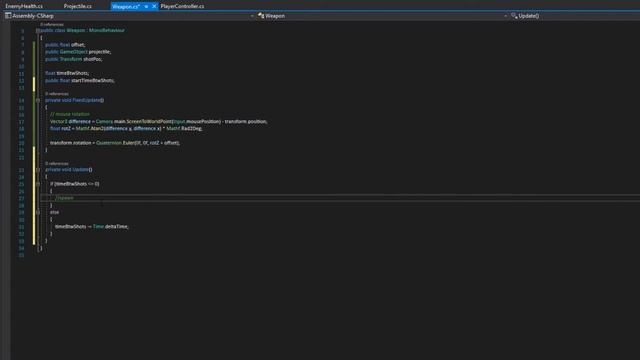Click the 'private void Update()' declaration
Viewport: 640px width, 360px height.
(x=69, y=169)
